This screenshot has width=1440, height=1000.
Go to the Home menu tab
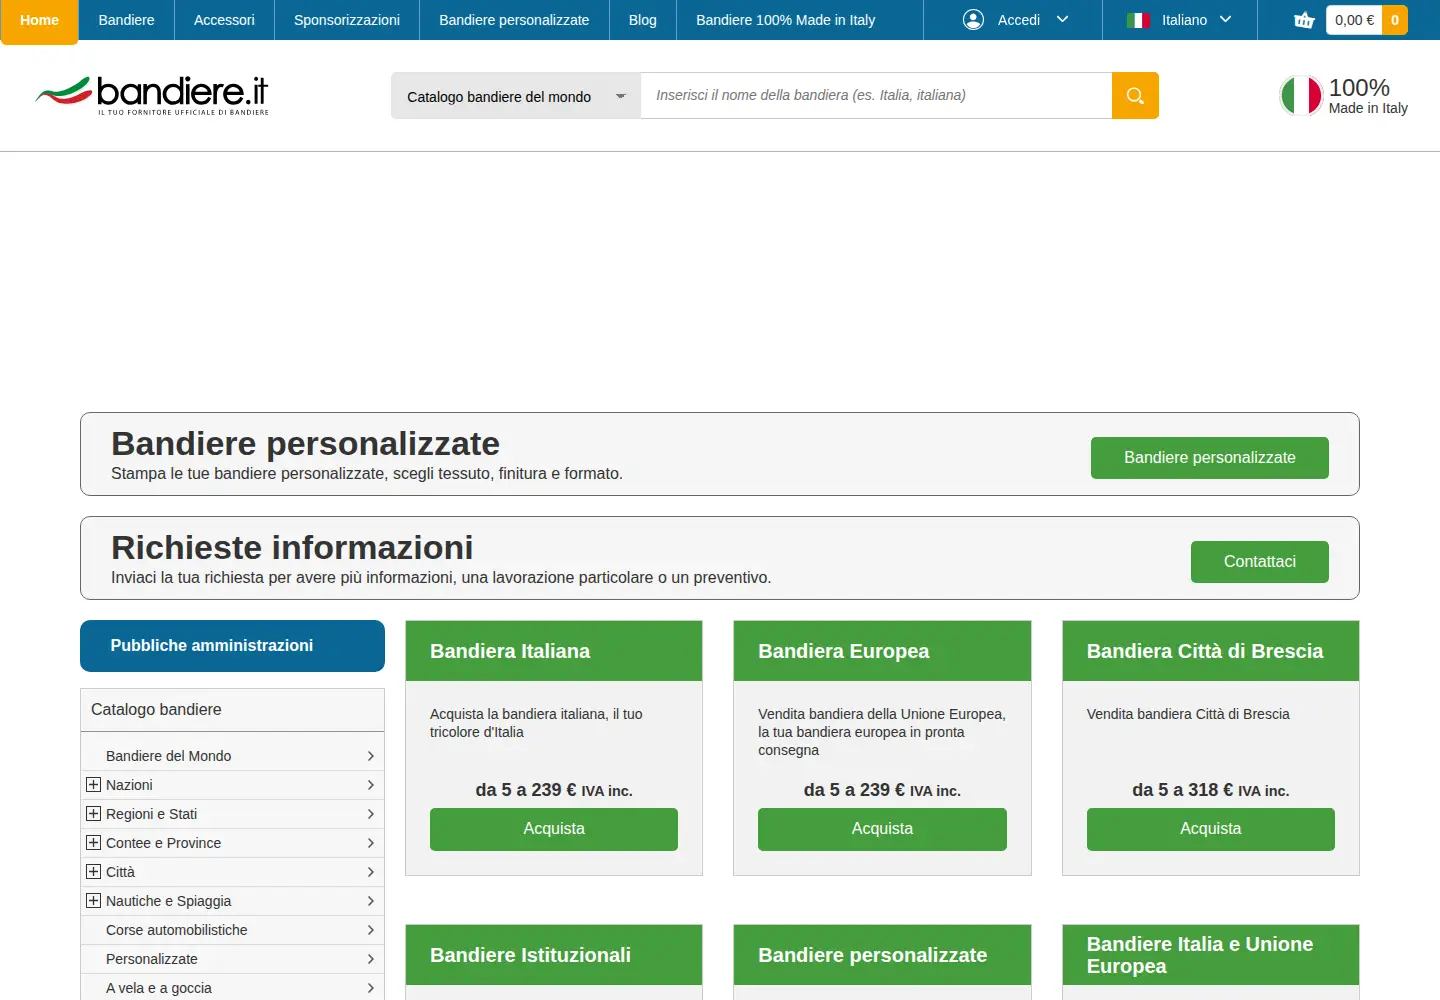tap(39, 21)
